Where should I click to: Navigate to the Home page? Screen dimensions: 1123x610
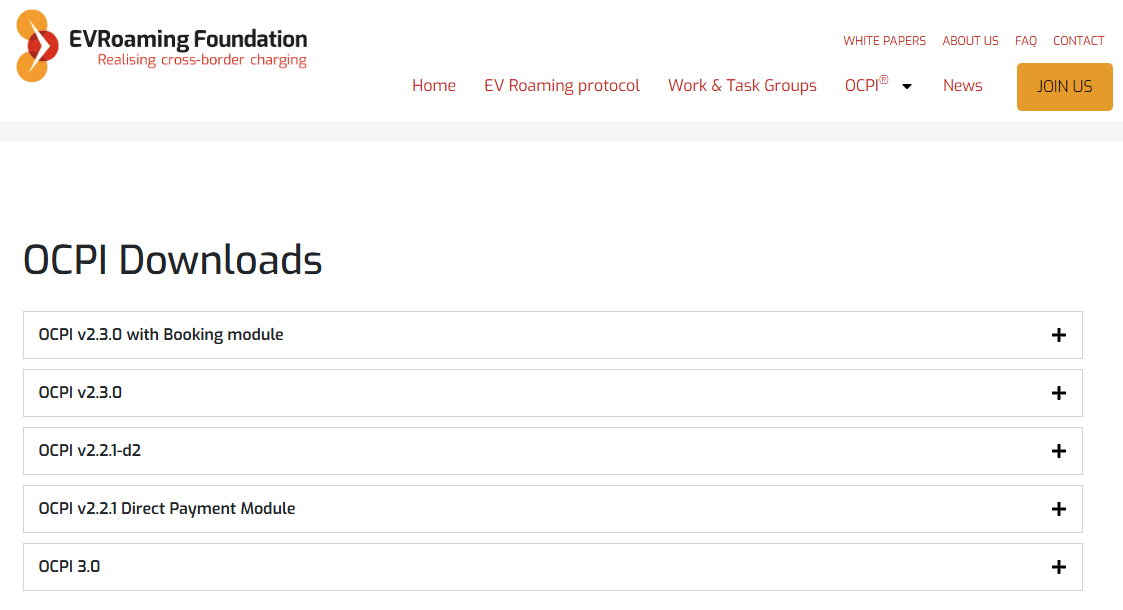(434, 86)
